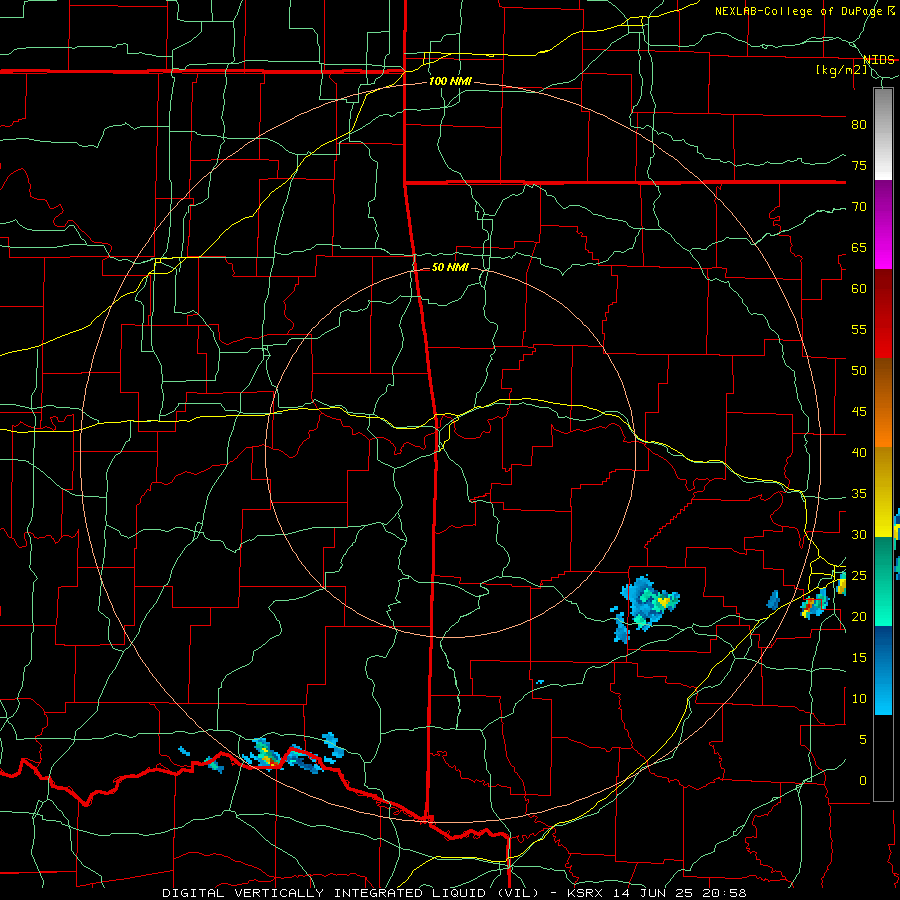Click the 30 value on the VIL scale
Viewport: 900px width, 900px height.
[x=859, y=534]
